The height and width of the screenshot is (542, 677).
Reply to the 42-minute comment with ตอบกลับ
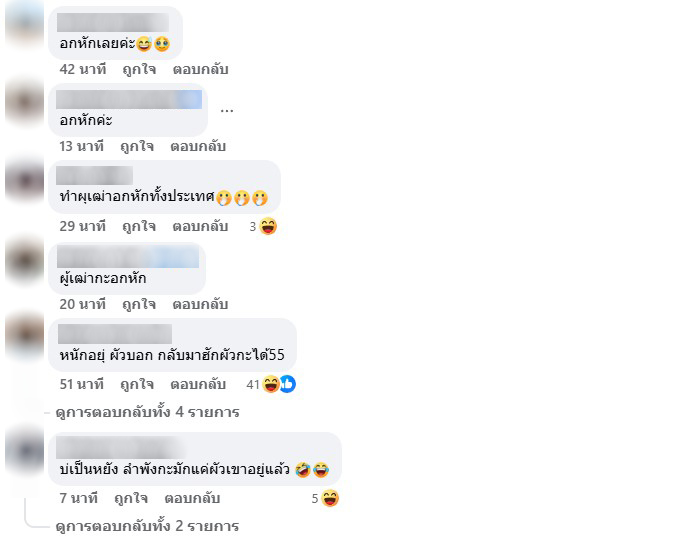[x=200, y=69]
